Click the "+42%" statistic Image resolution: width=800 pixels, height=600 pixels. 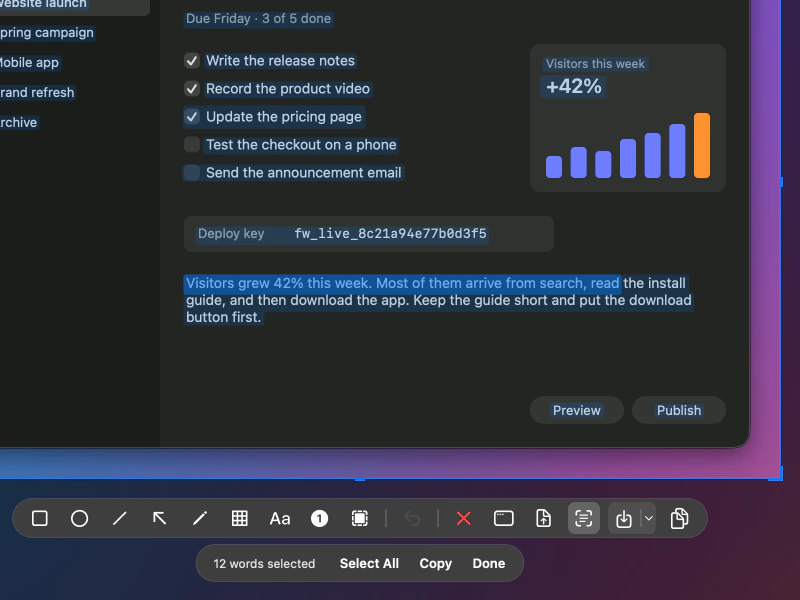click(573, 86)
